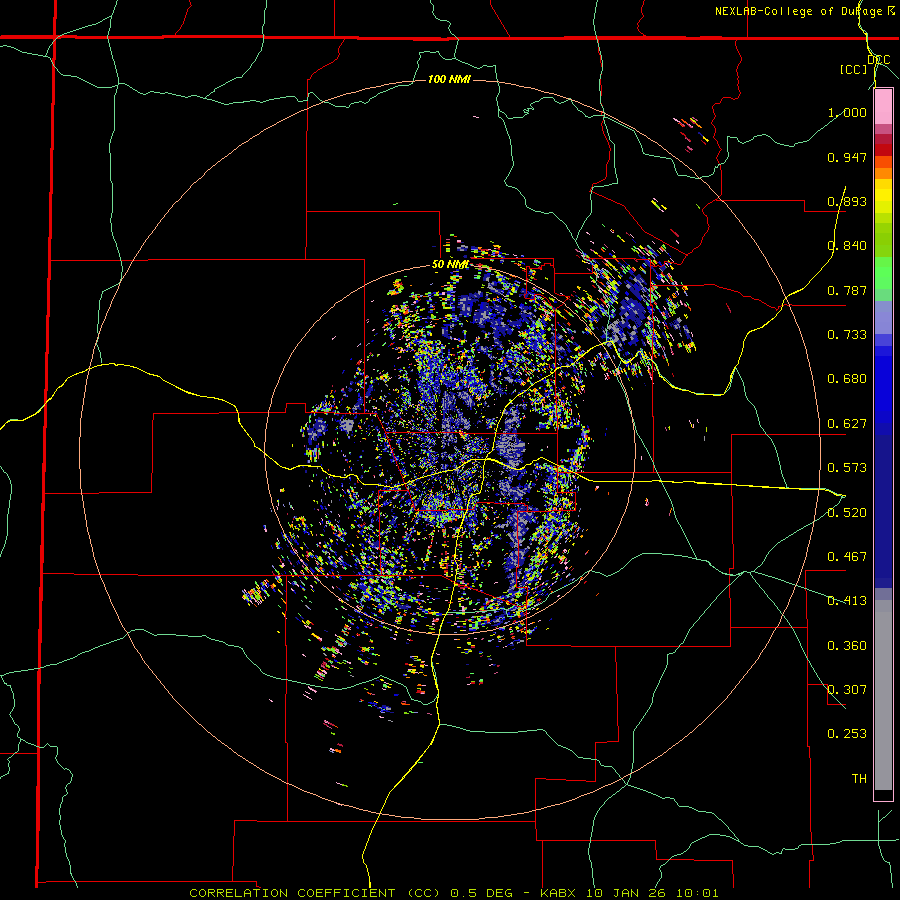Click the 1.000 color scale value
Image resolution: width=900 pixels, height=900 pixels.
coord(847,112)
